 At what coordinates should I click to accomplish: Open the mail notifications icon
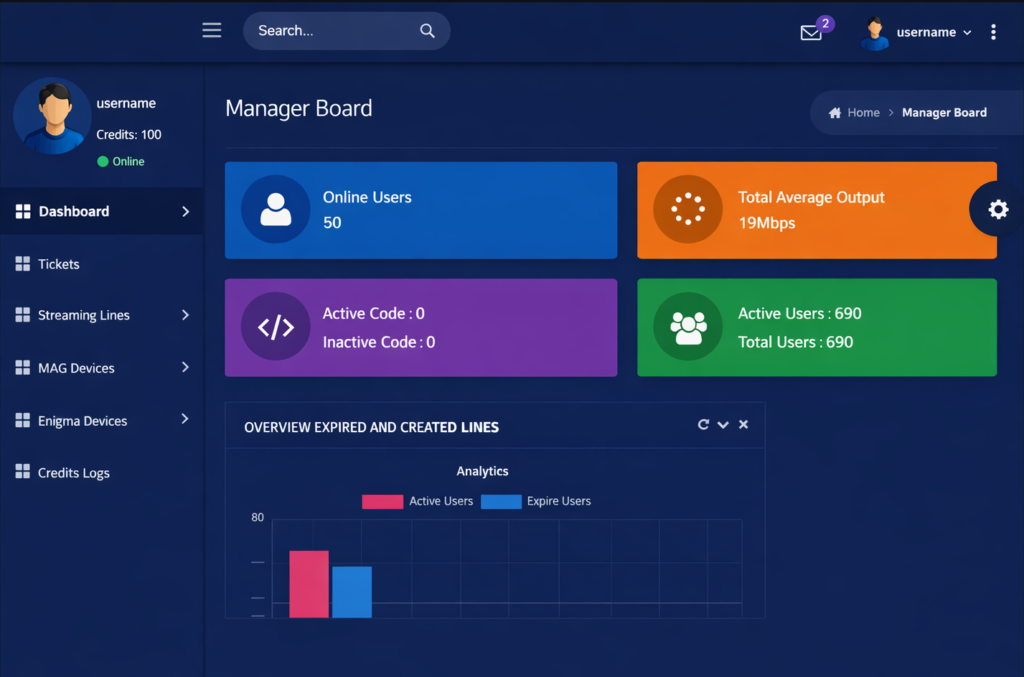tap(811, 33)
